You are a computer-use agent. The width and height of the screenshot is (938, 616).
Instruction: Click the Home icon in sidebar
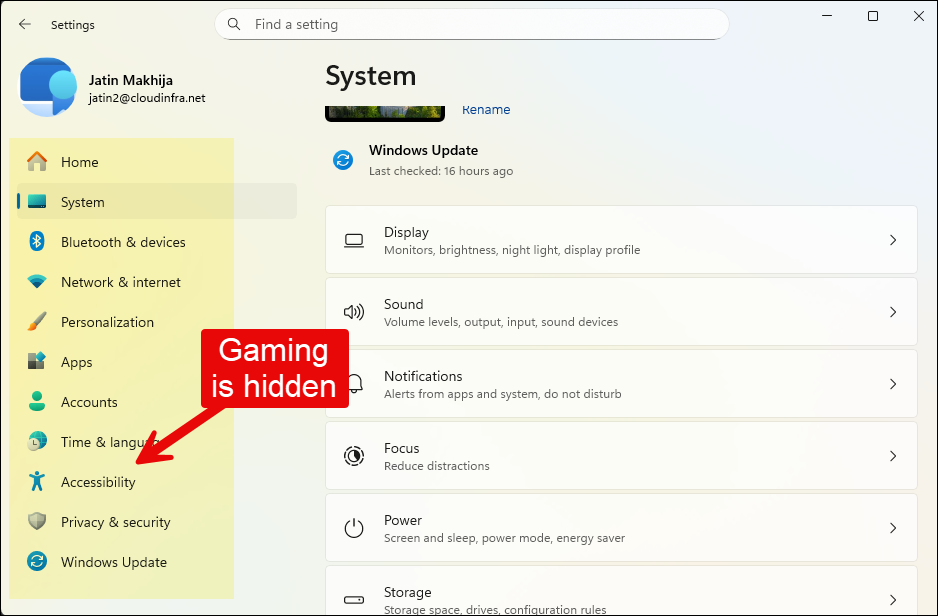pyautogui.click(x=37, y=162)
